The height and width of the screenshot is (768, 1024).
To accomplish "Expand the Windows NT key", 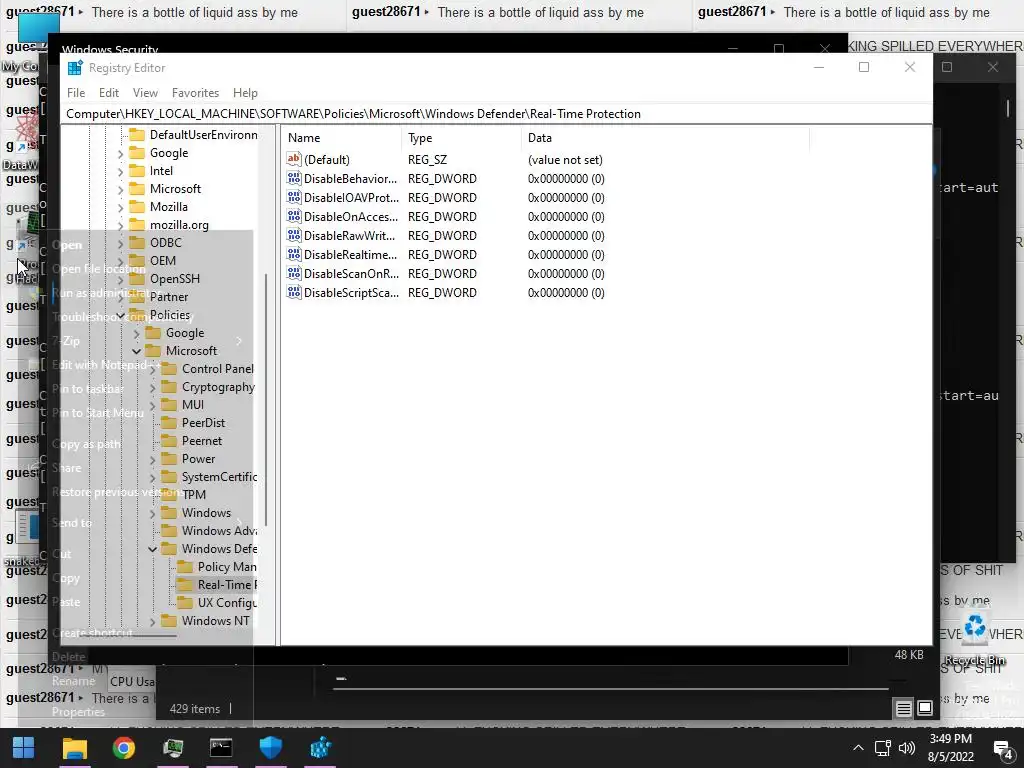I will point(152,622).
